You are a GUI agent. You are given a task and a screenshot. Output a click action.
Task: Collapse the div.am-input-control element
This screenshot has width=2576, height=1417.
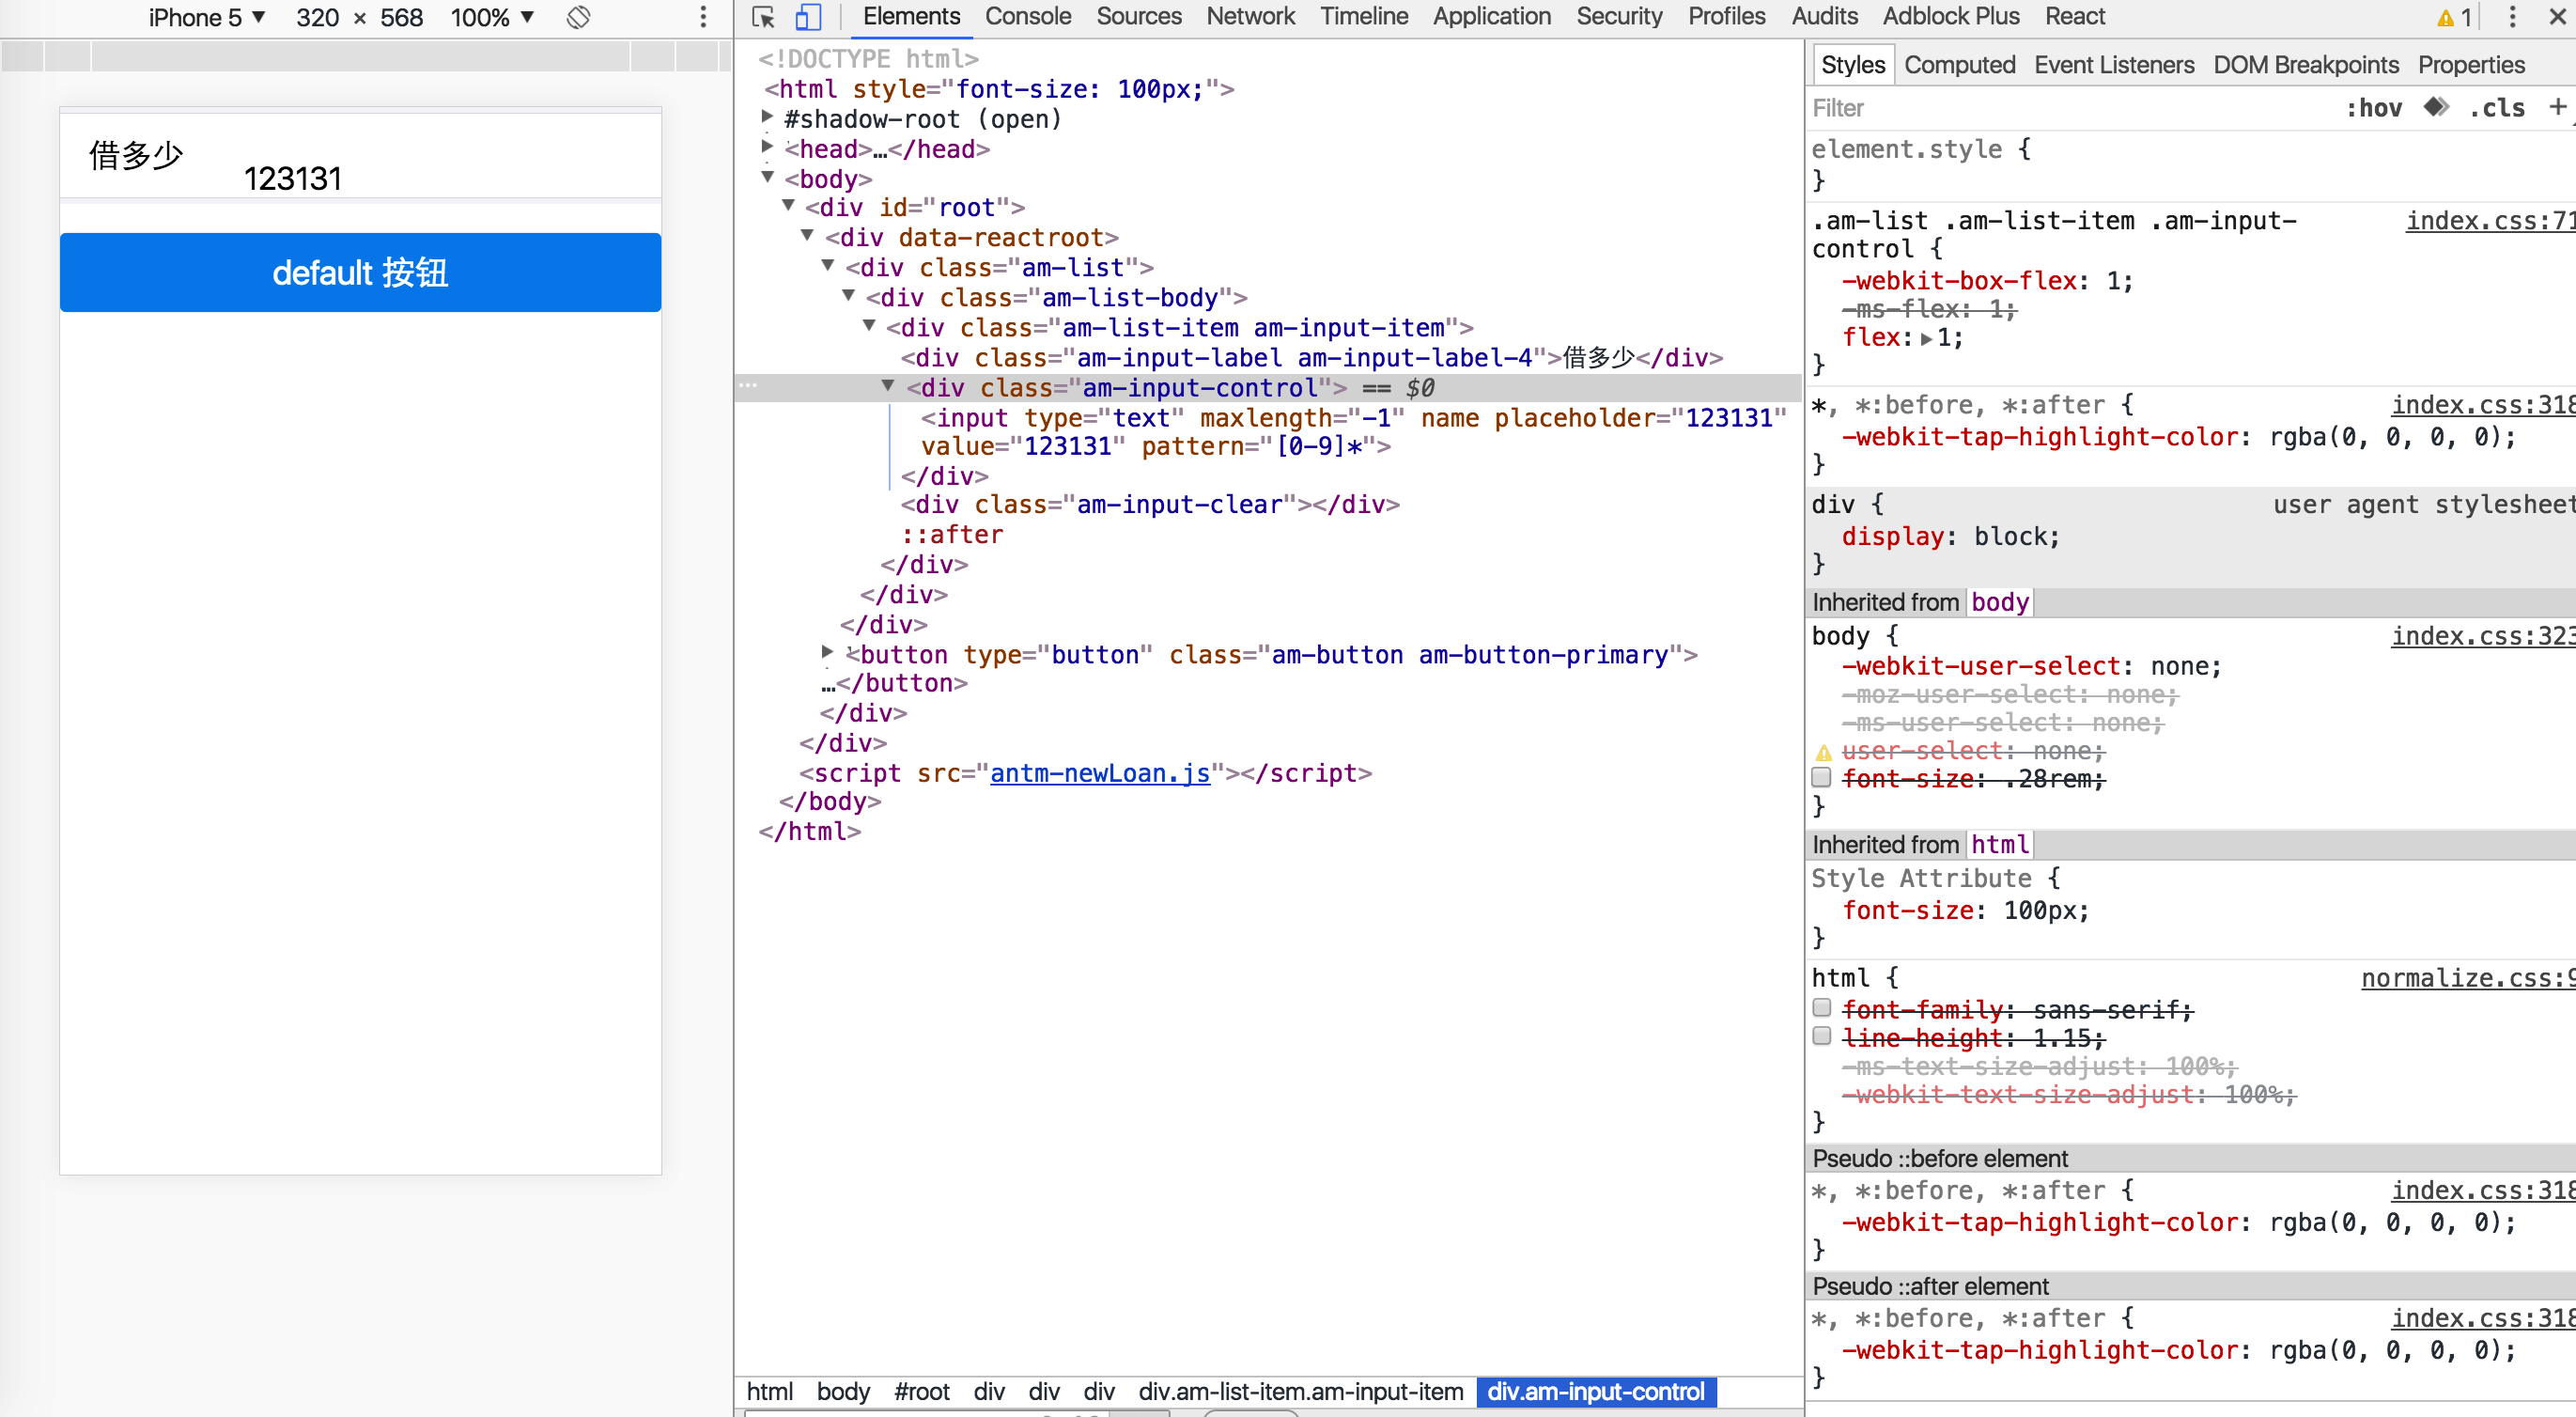coord(888,388)
